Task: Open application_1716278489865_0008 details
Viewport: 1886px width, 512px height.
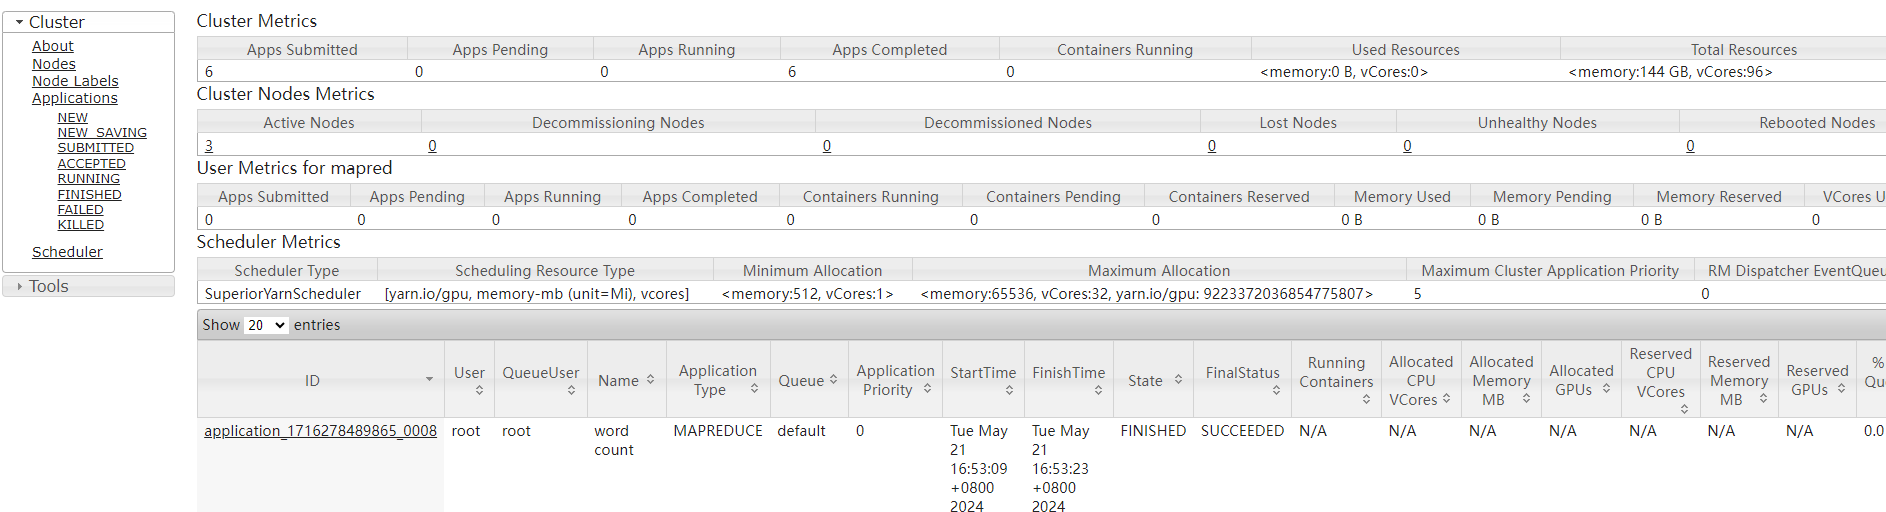Action: (x=320, y=431)
